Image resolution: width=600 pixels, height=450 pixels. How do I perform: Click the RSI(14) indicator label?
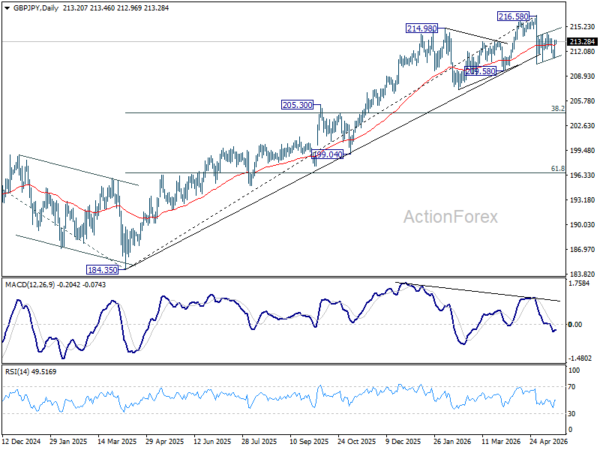(x=15, y=372)
